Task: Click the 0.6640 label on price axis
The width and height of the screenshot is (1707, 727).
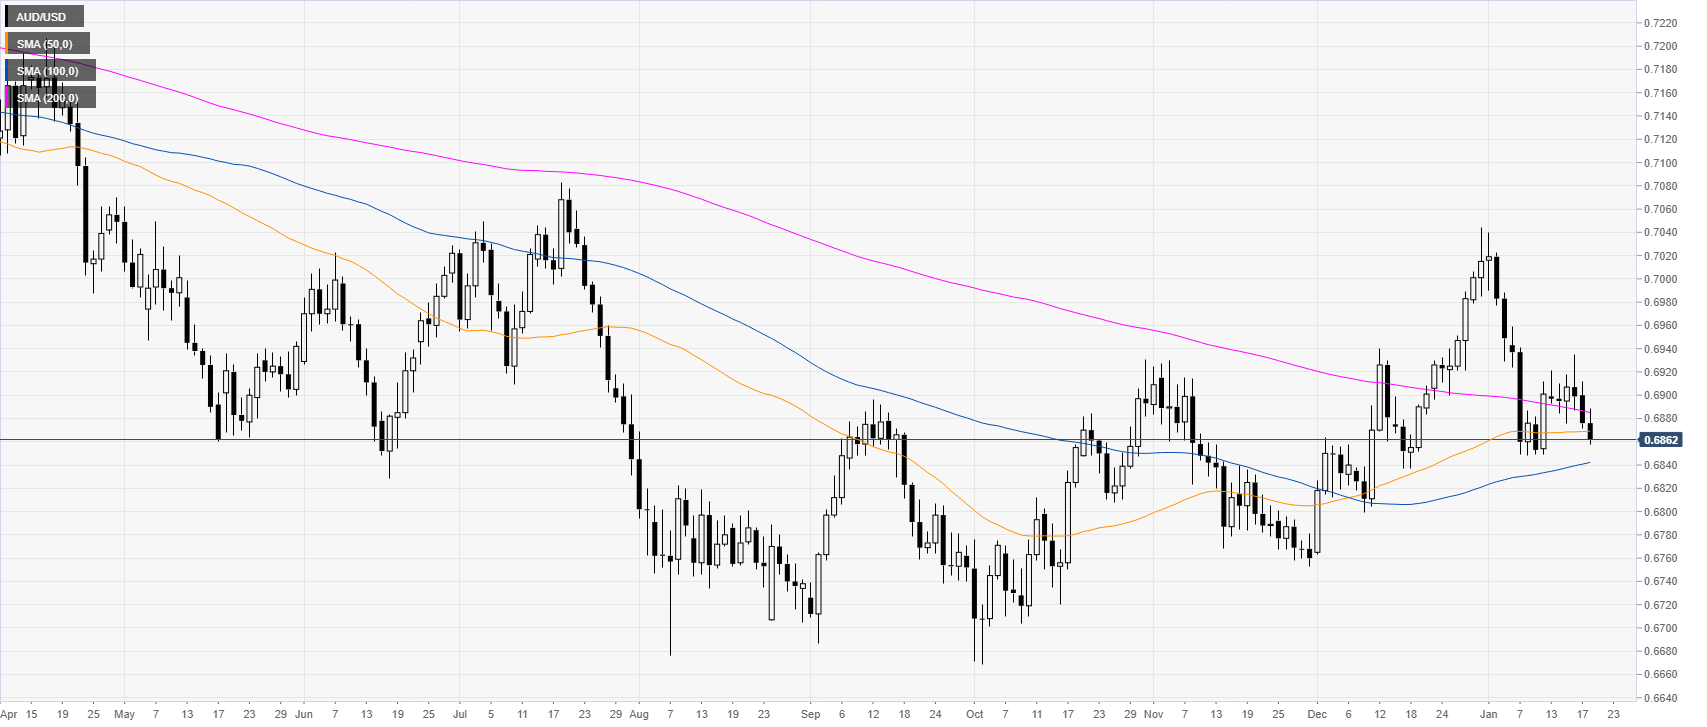Action: pyautogui.click(x=1660, y=698)
